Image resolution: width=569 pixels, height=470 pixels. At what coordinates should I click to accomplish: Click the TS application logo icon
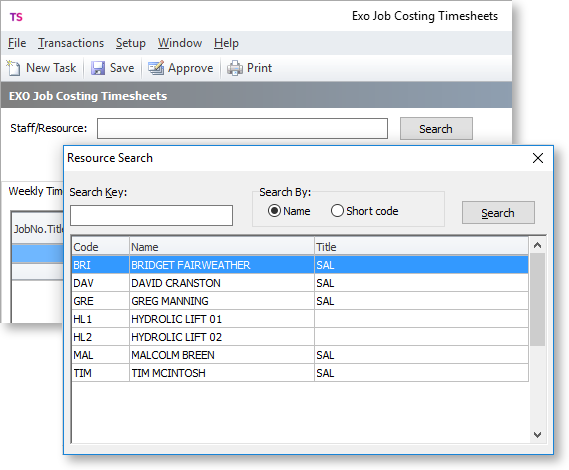(16, 17)
